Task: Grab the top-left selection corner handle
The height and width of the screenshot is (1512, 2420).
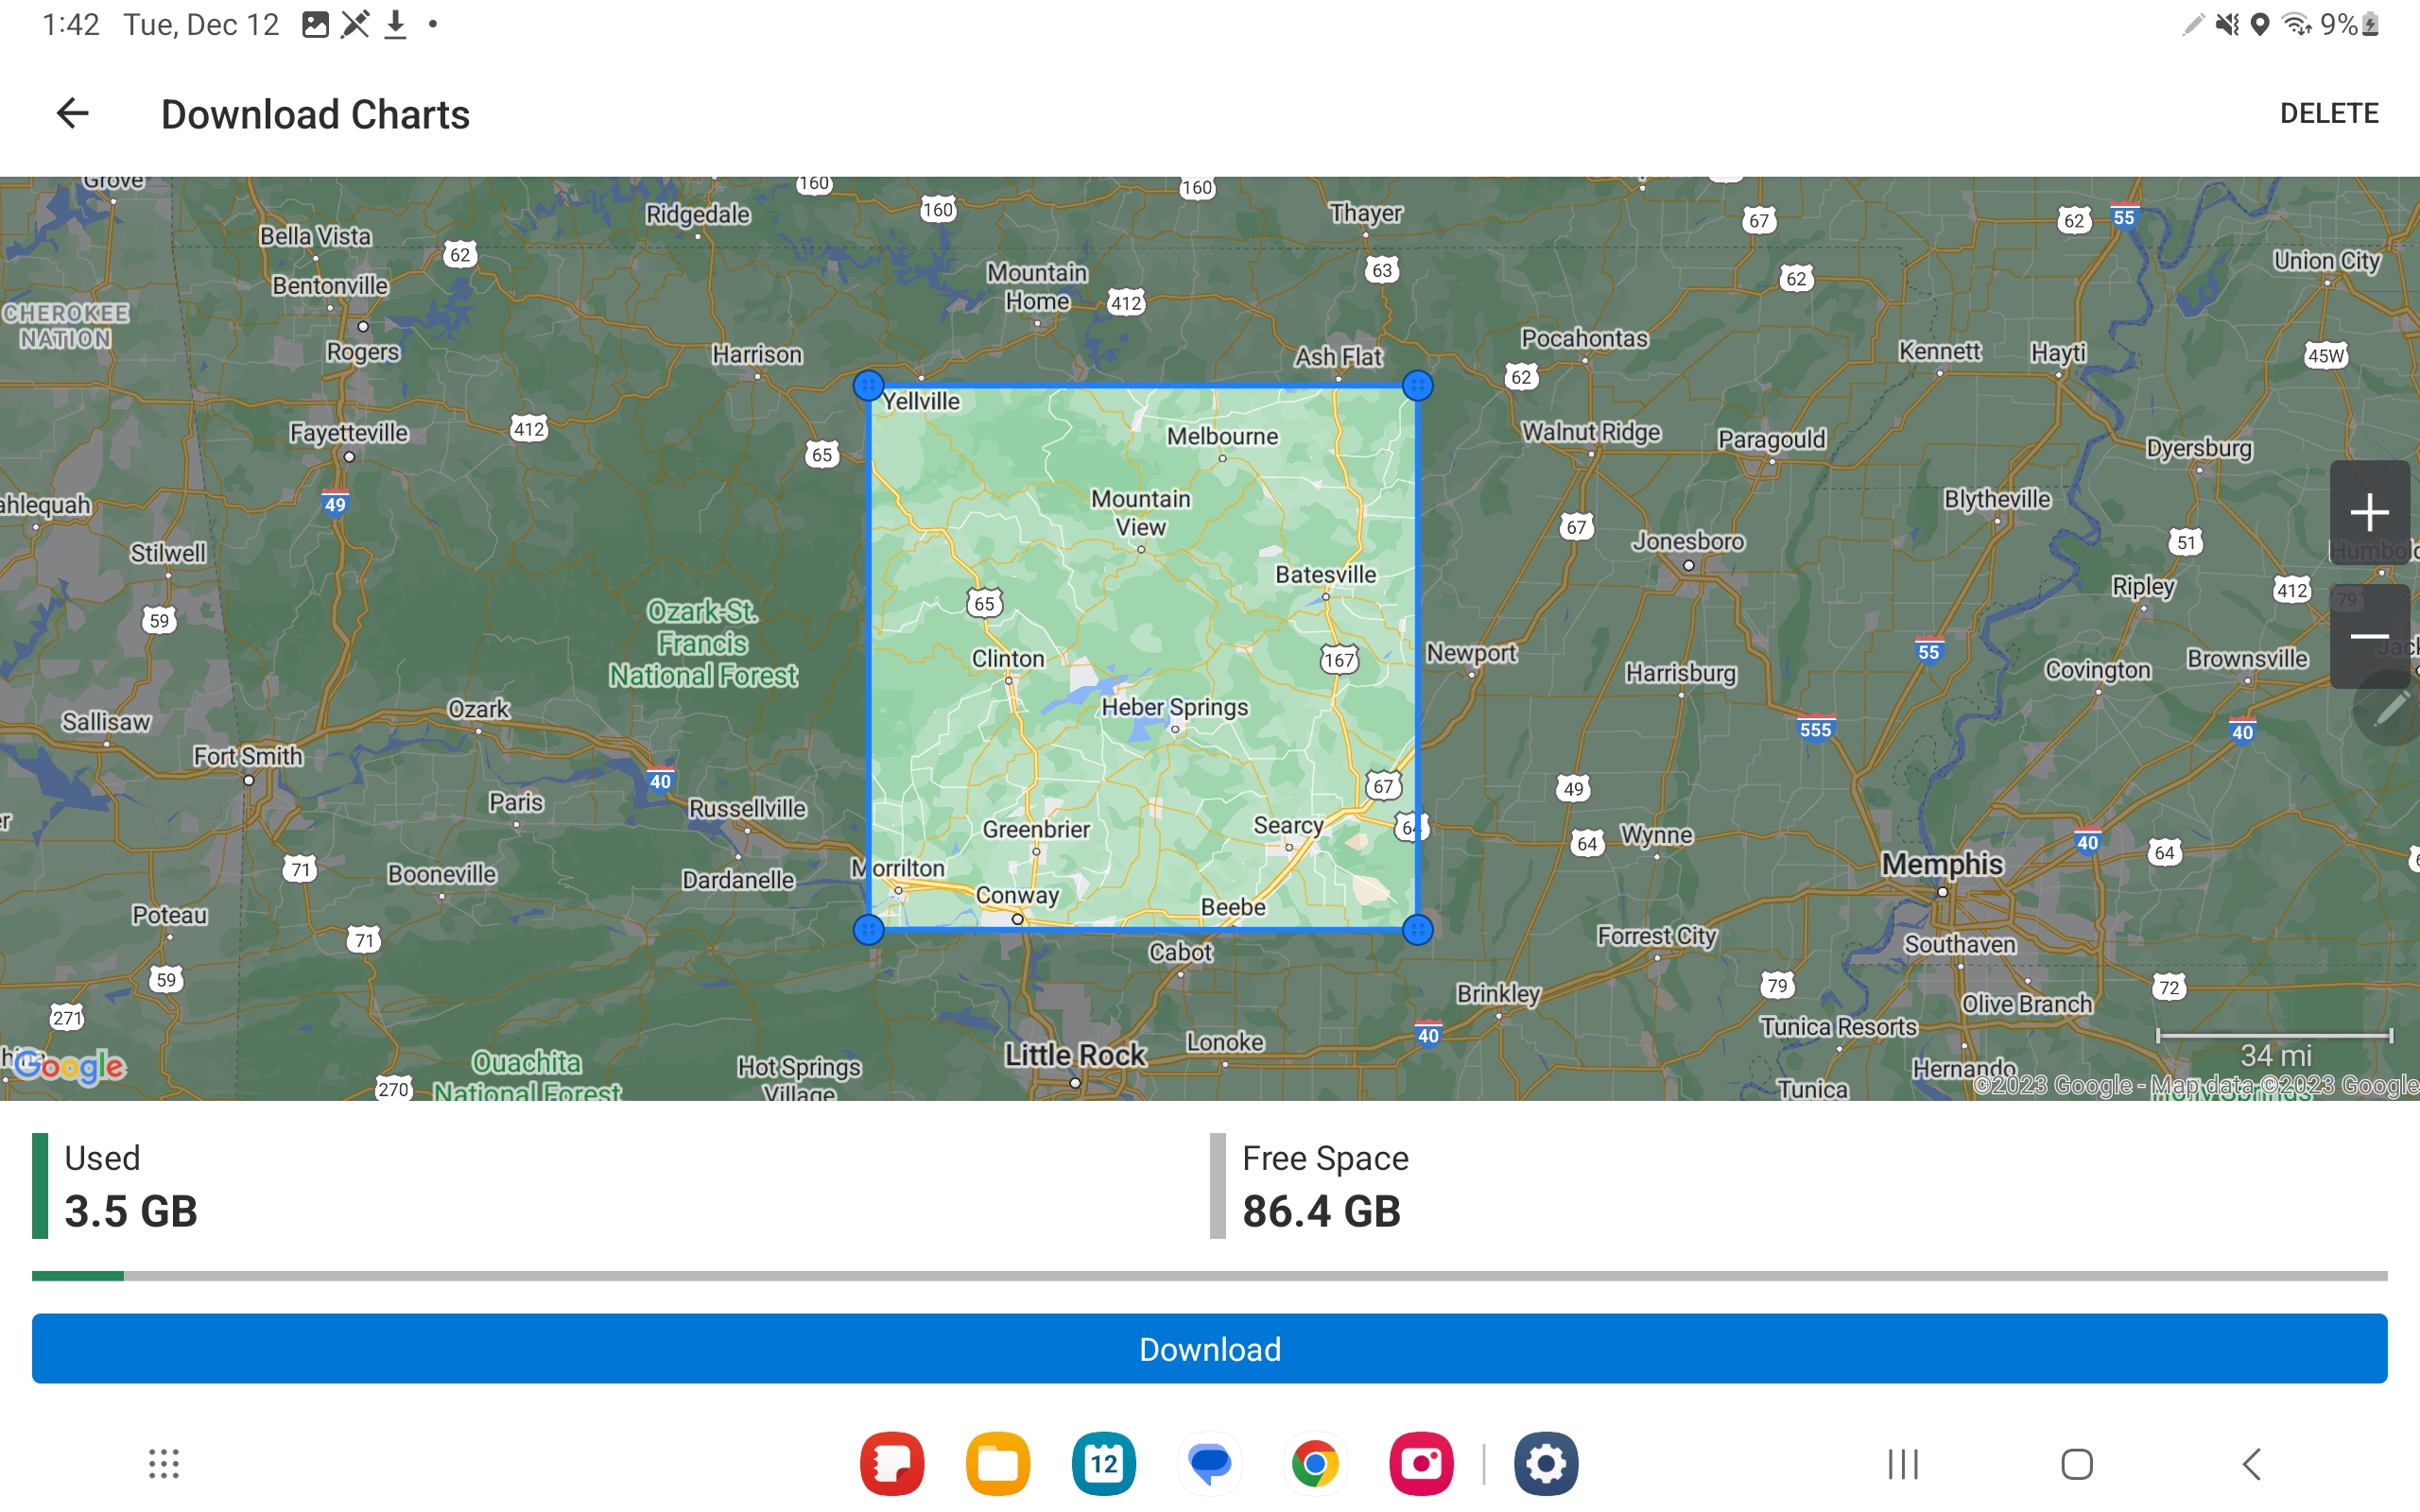Action: click(x=868, y=385)
